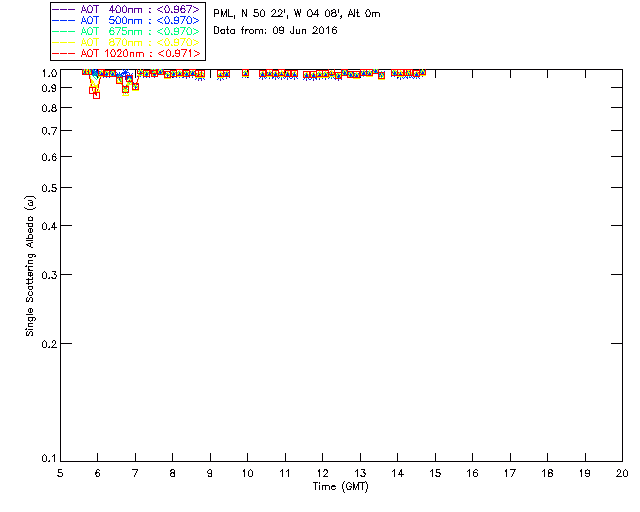The height and width of the screenshot is (512, 640).
Task: Click the 8 label on the time axis
Action: 173,473
